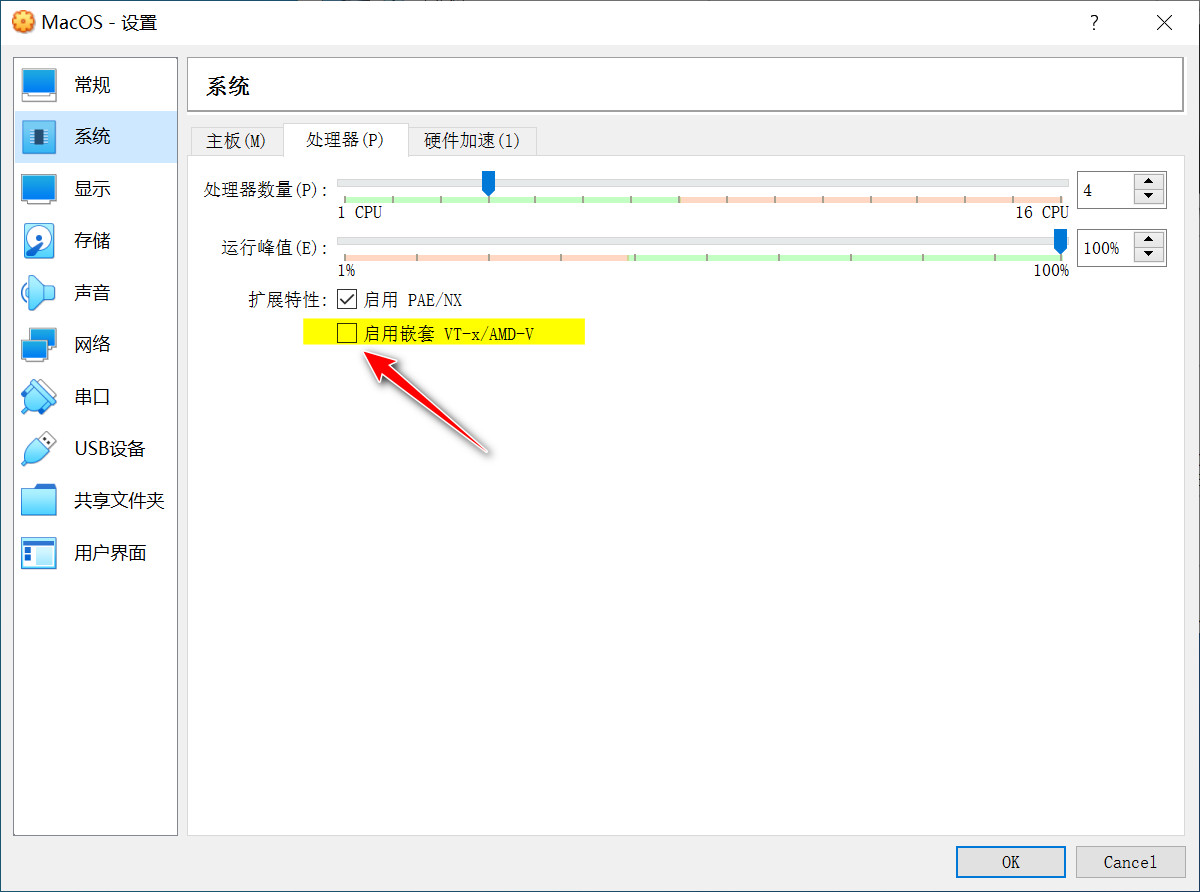Click the 串口 sidebar label

tap(92, 397)
